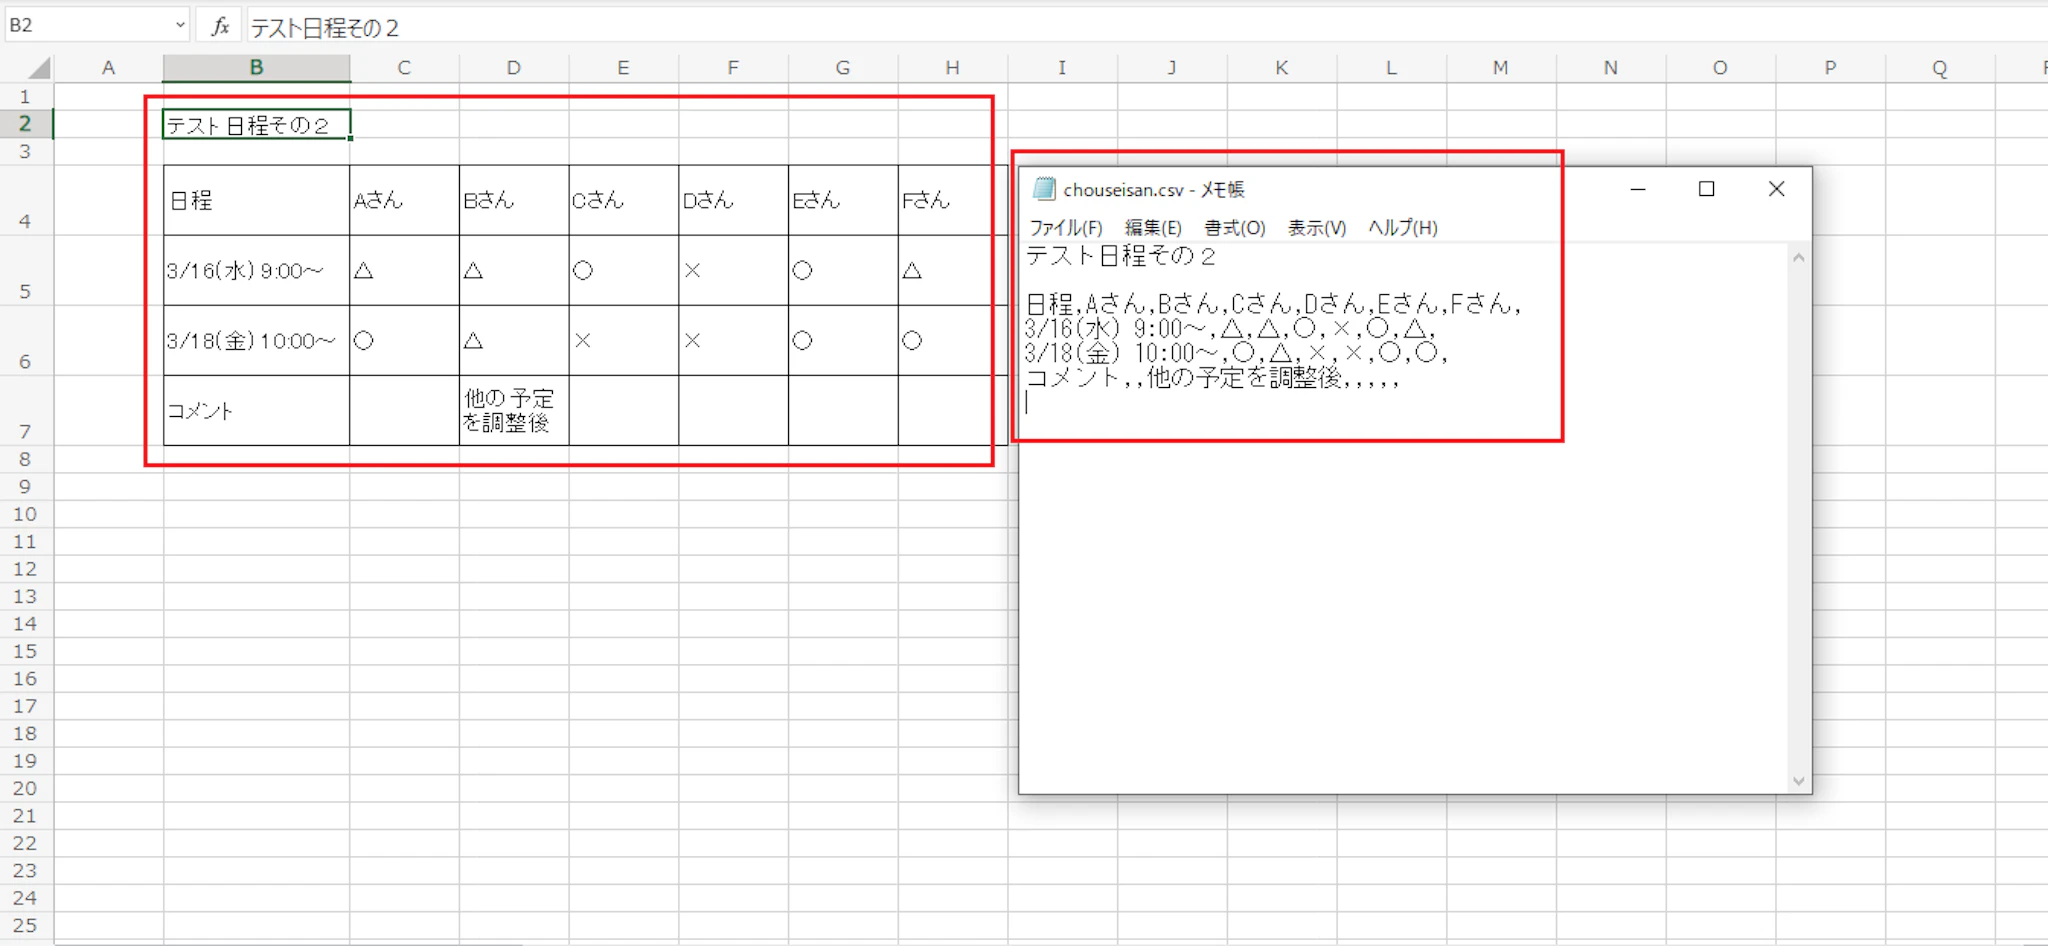The image size is (2048, 946).
Task: Open the 書式(O) menu
Action: (1234, 228)
